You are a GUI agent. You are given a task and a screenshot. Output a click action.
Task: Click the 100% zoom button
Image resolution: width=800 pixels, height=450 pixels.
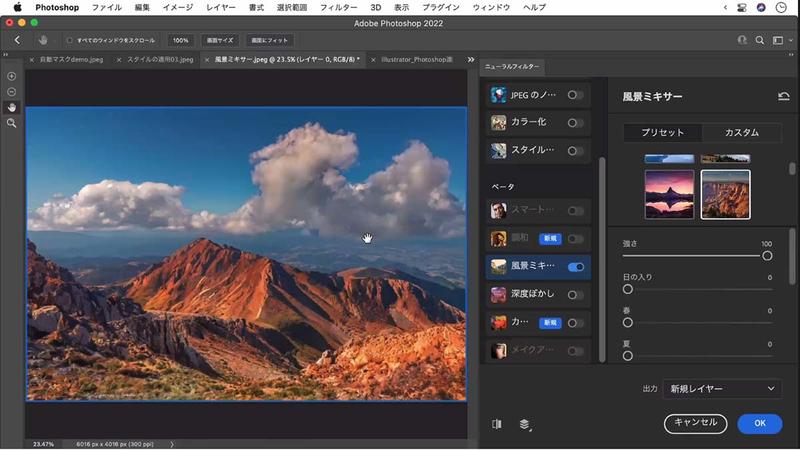tap(180, 40)
